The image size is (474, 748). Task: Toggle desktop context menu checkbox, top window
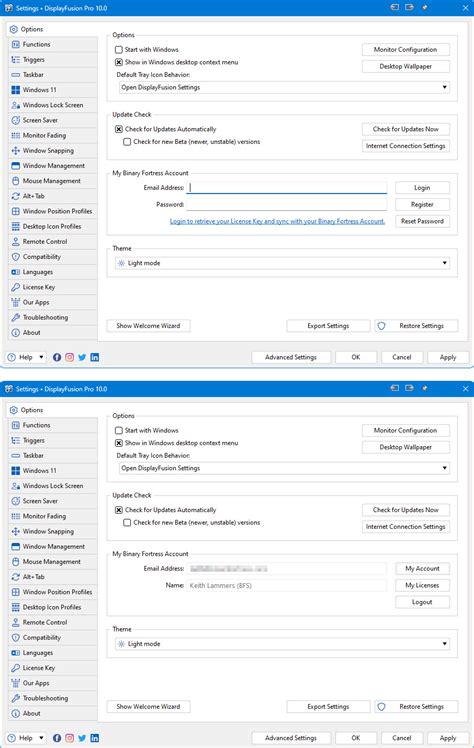click(119, 62)
